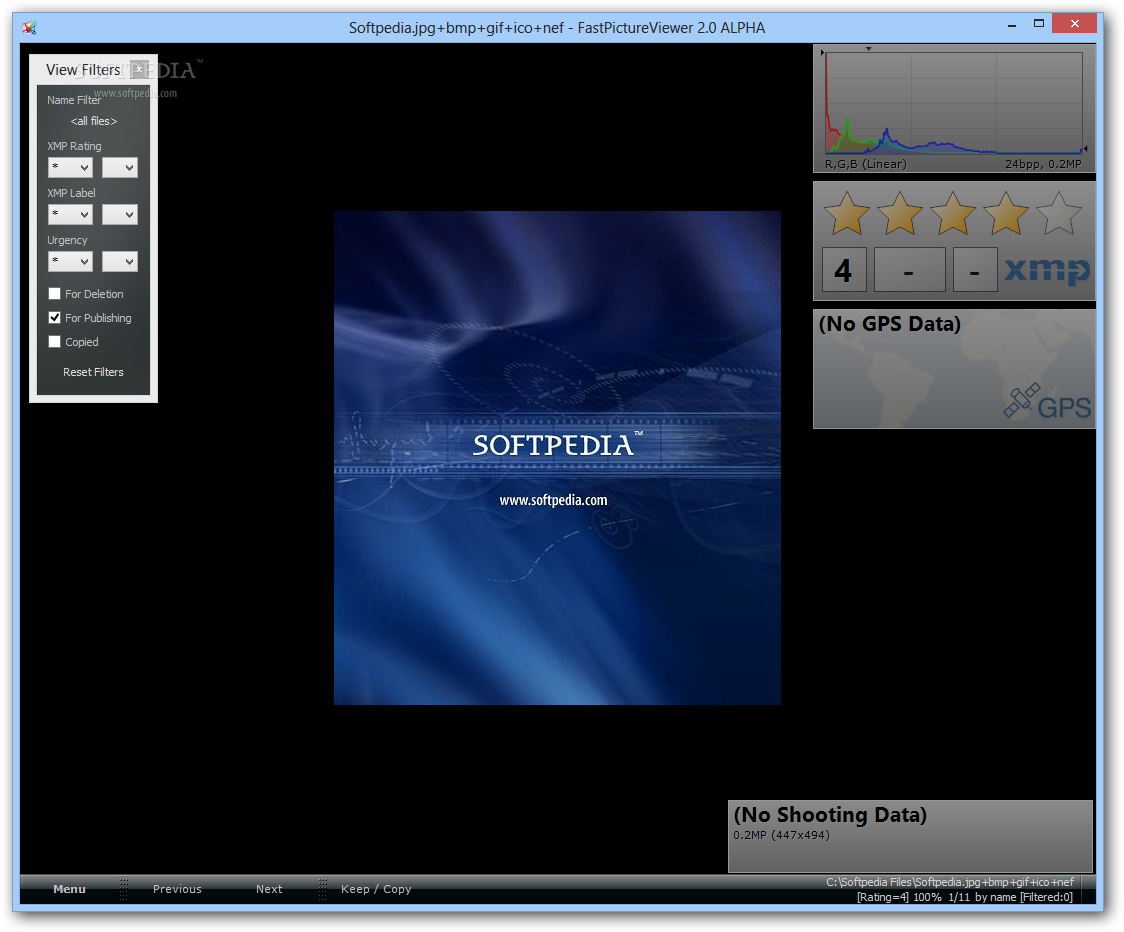Click the 1/11 image counter
This screenshot has height=932, width=1124.
coord(959,897)
